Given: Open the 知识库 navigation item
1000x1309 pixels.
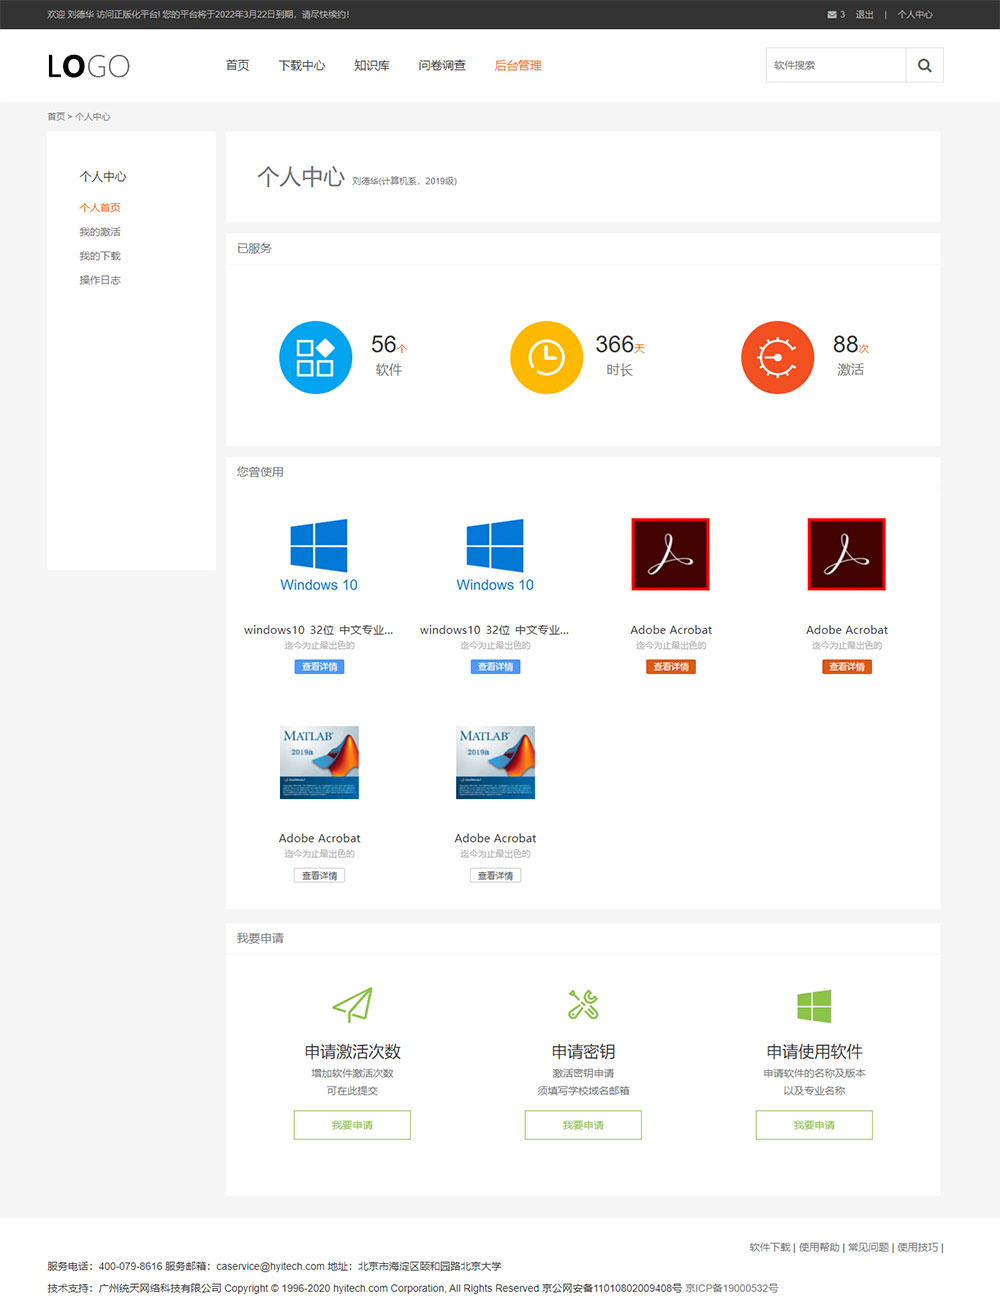Looking at the screenshot, I should (x=371, y=66).
